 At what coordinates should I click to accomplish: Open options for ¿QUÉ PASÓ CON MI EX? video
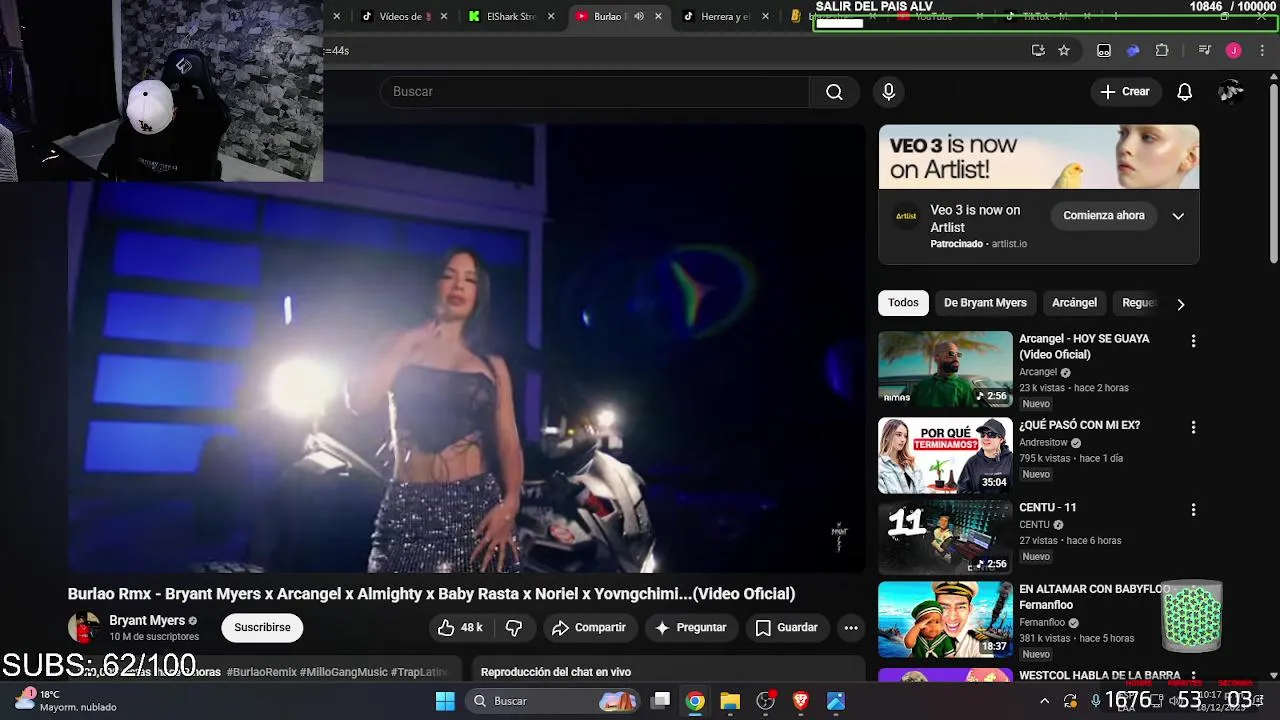pos(1193,427)
